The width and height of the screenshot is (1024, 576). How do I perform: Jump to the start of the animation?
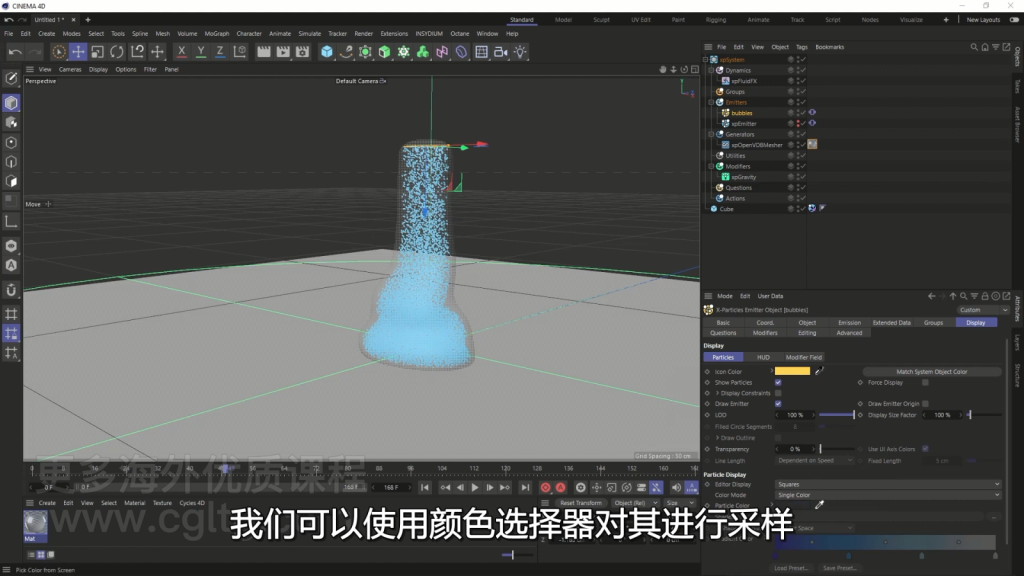(x=424, y=487)
